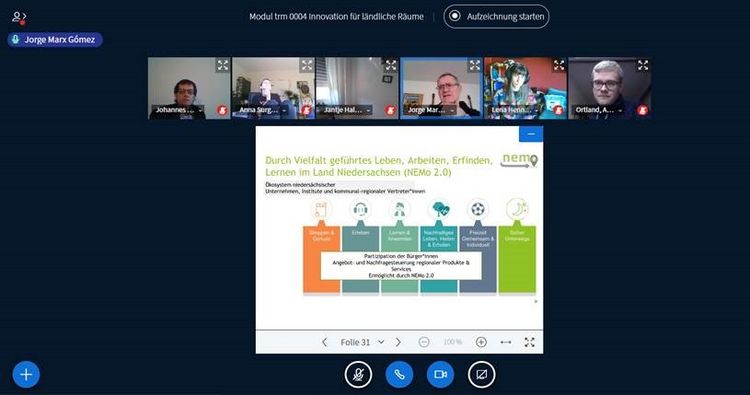This screenshot has height=395, width=750.
Task: Make the presentation fullscreen
Action: coord(529,342)
